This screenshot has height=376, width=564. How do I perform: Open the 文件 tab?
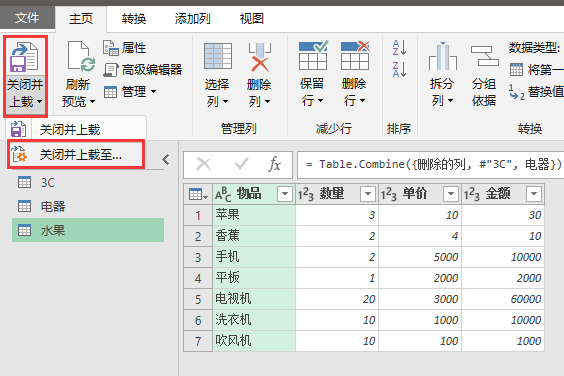point(27,18)
